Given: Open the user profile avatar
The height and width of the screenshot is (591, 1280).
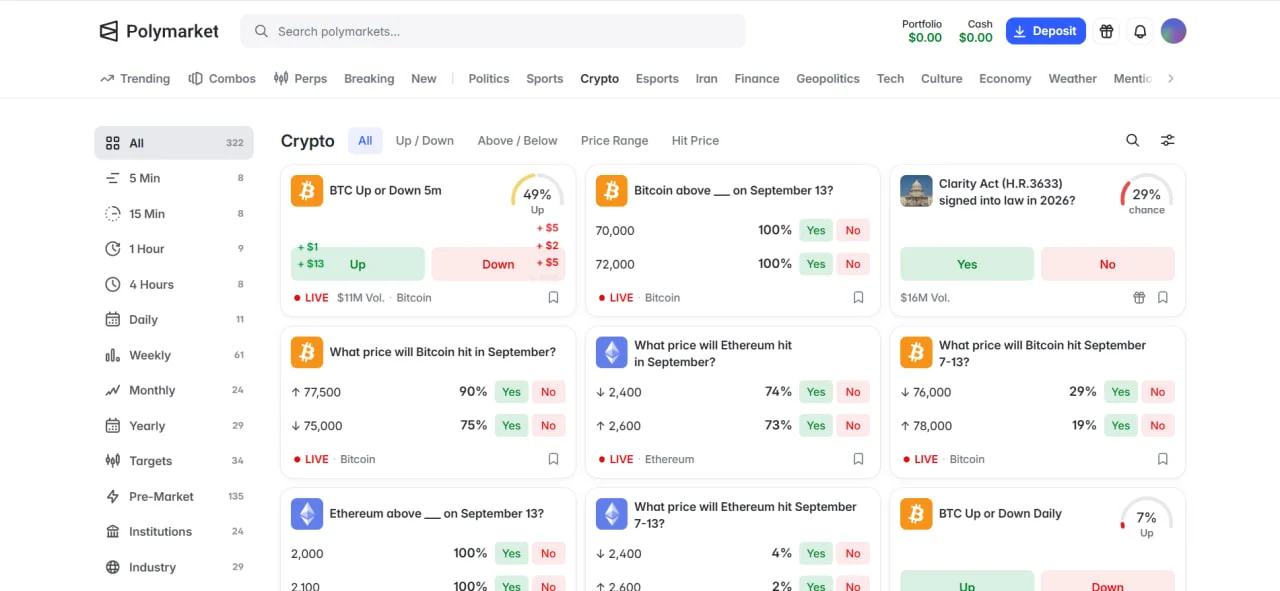Looking at the screenshot, I should (x=1173, y=31).
